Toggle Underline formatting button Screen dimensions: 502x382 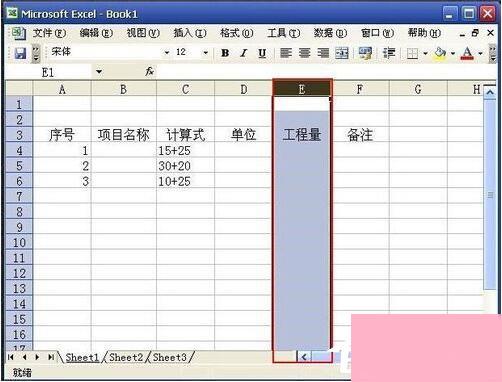pyautogui.click(x=262, y=53)
